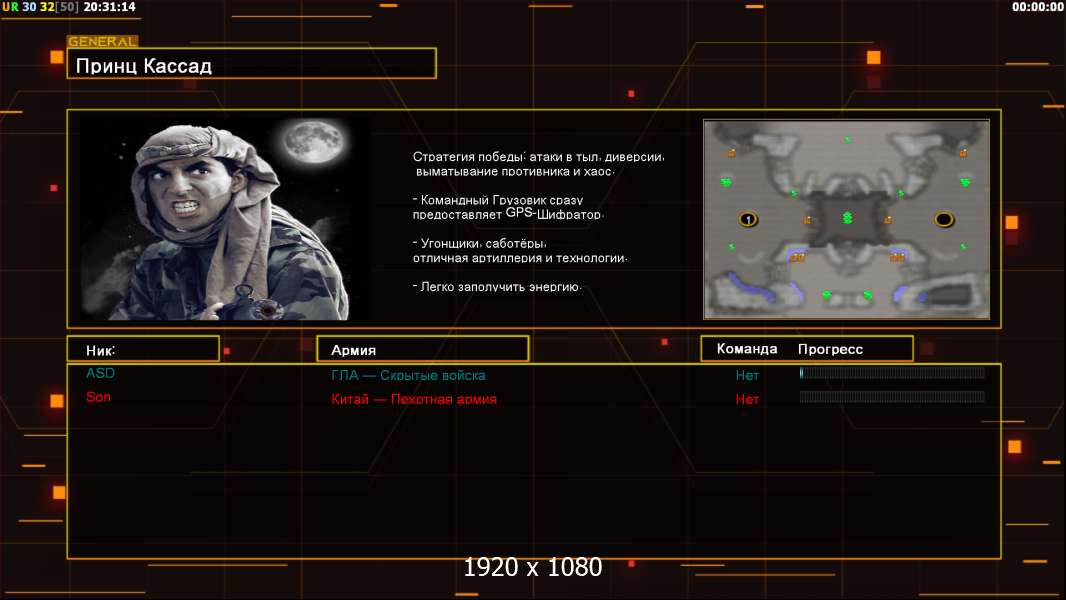
Task: Click the 'Принц Кассад' general name field
Action: 252,64
